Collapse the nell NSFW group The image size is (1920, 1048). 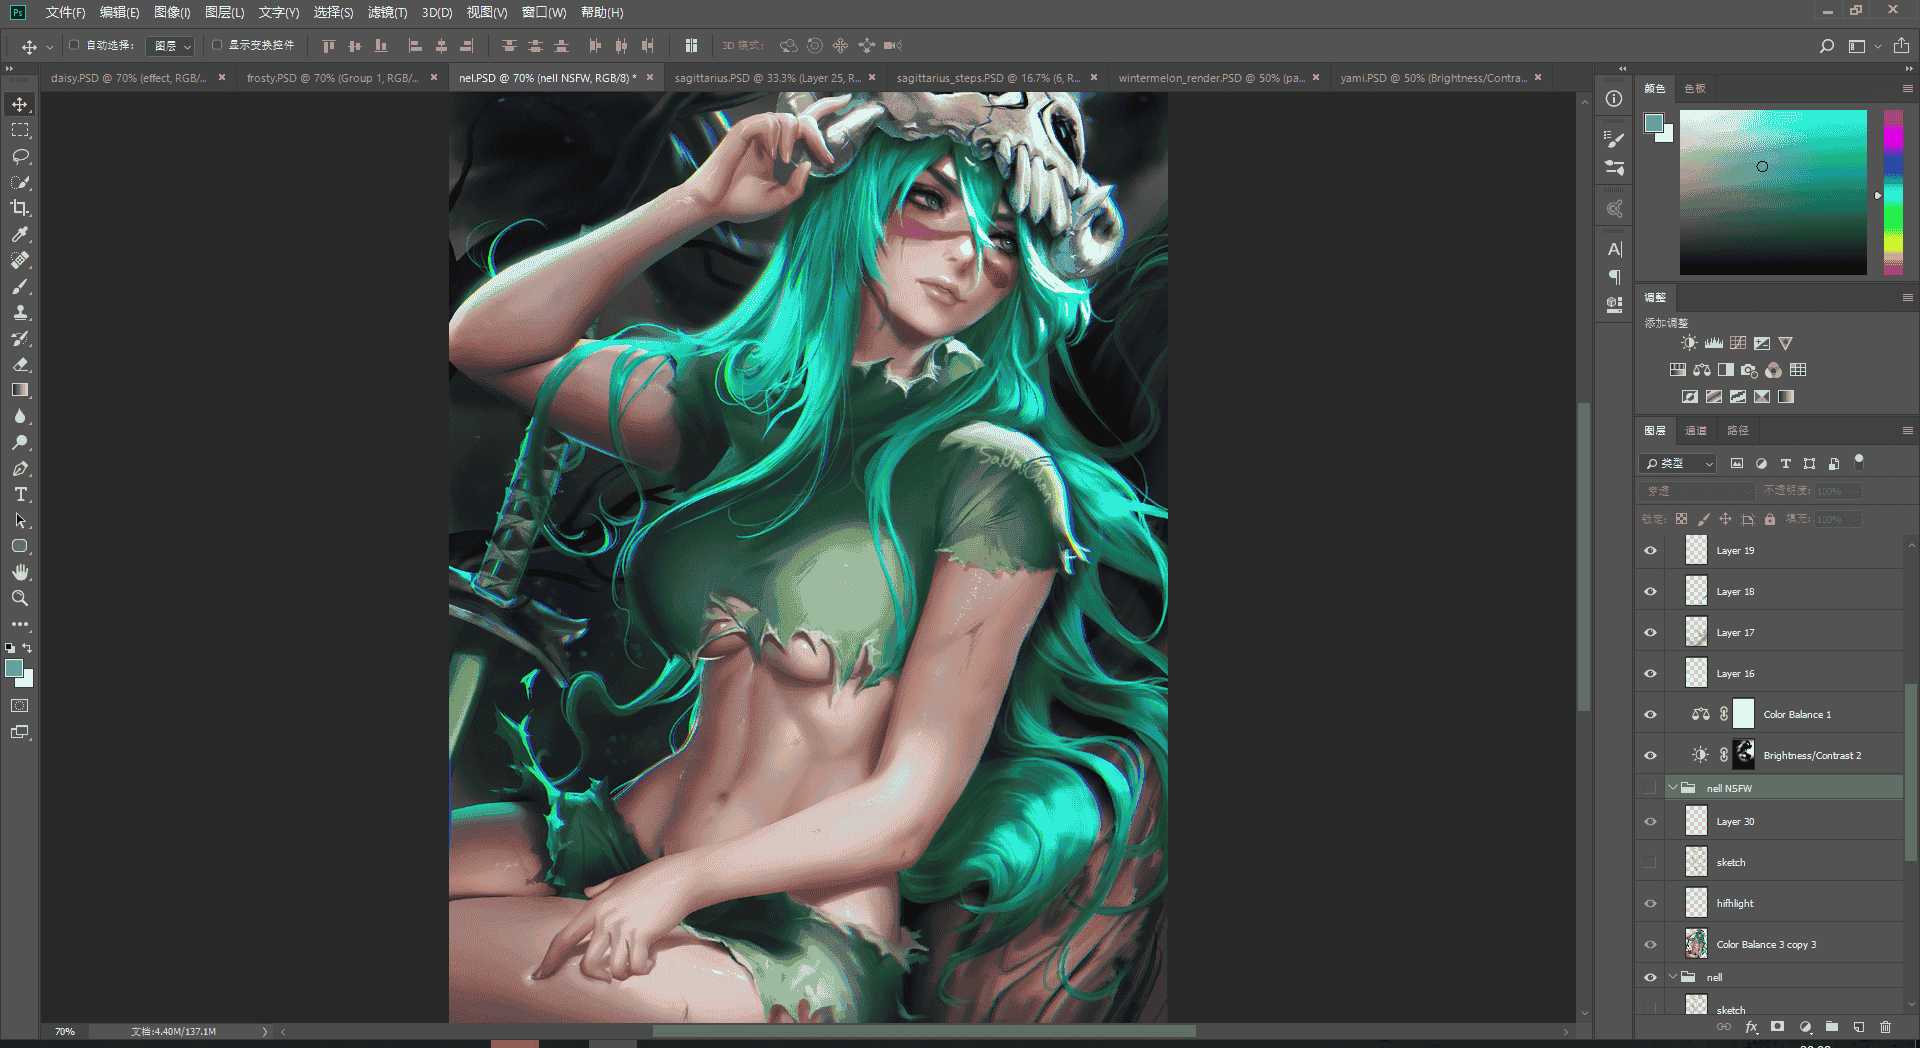(x=1672, y=788)
